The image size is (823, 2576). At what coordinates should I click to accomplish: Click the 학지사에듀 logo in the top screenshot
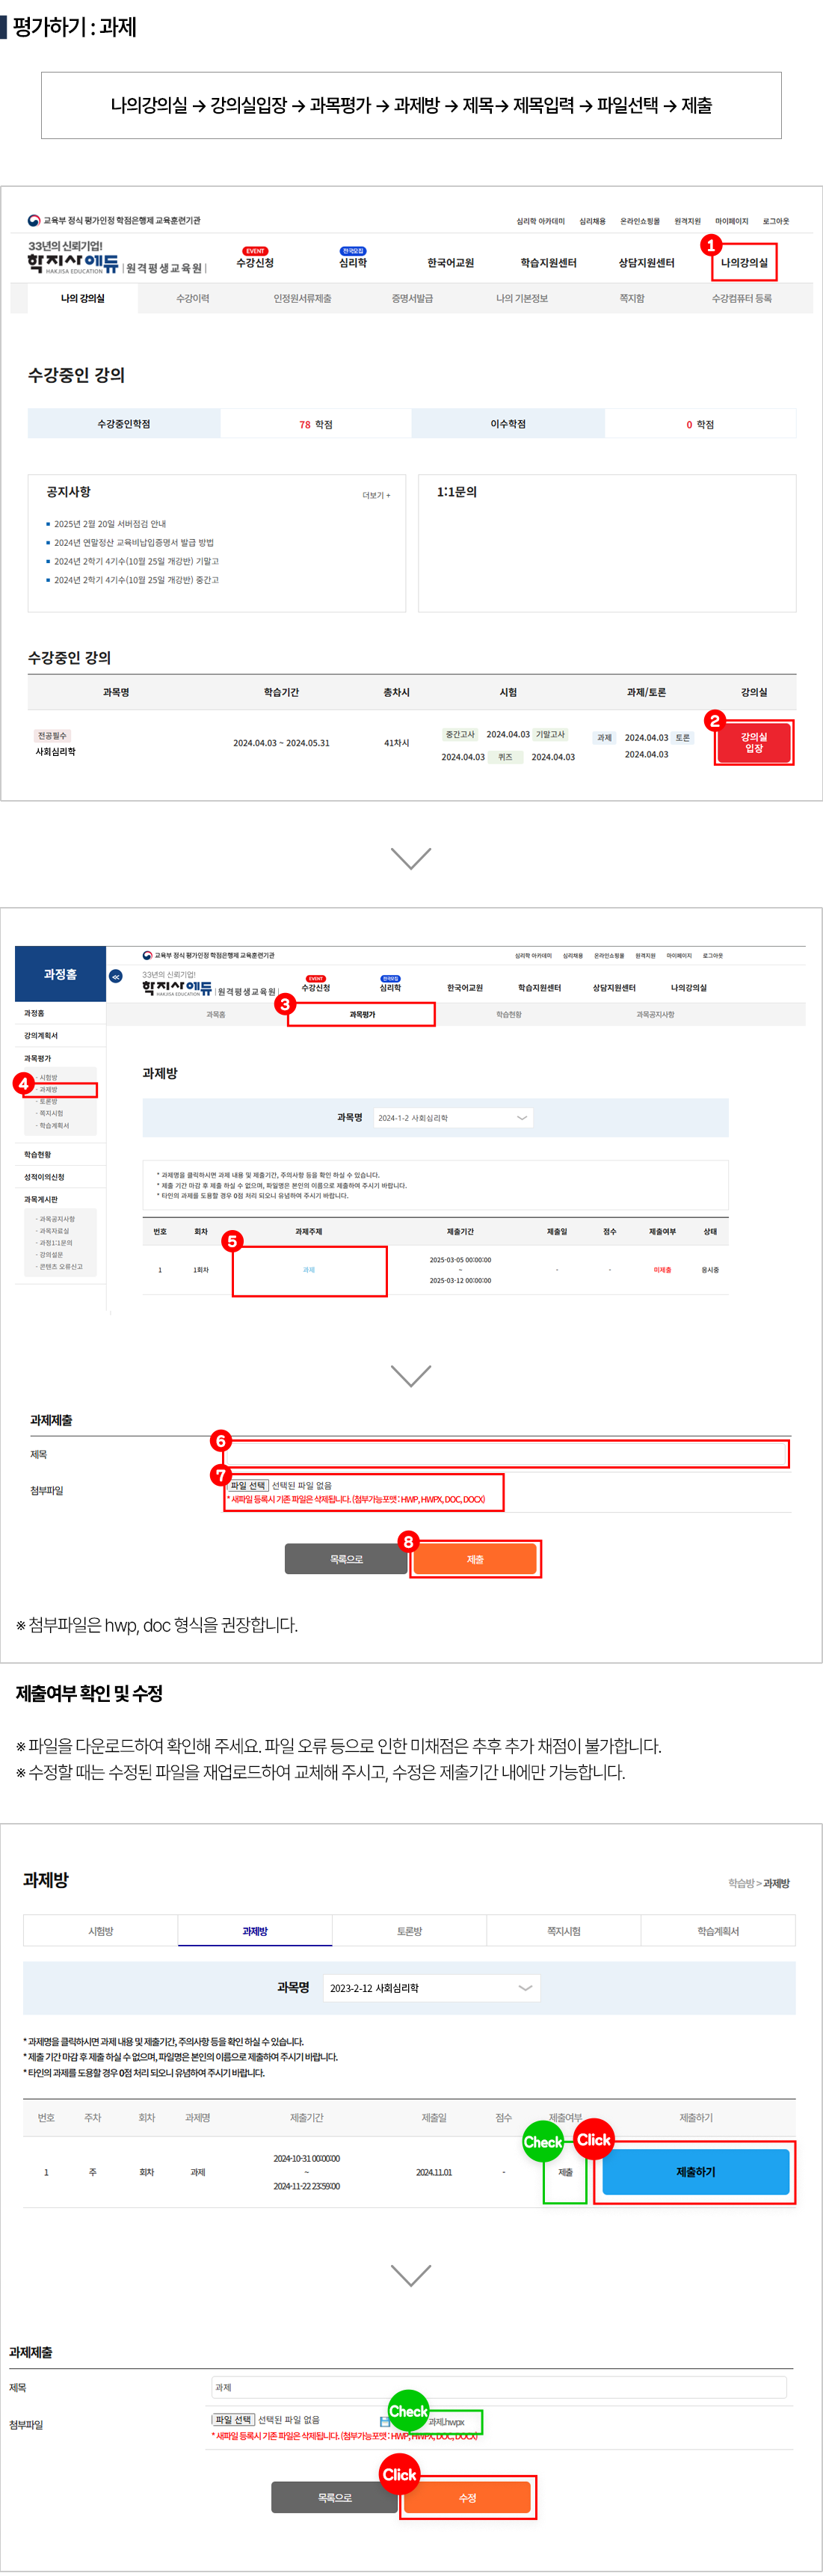click(x=73, y=263)
